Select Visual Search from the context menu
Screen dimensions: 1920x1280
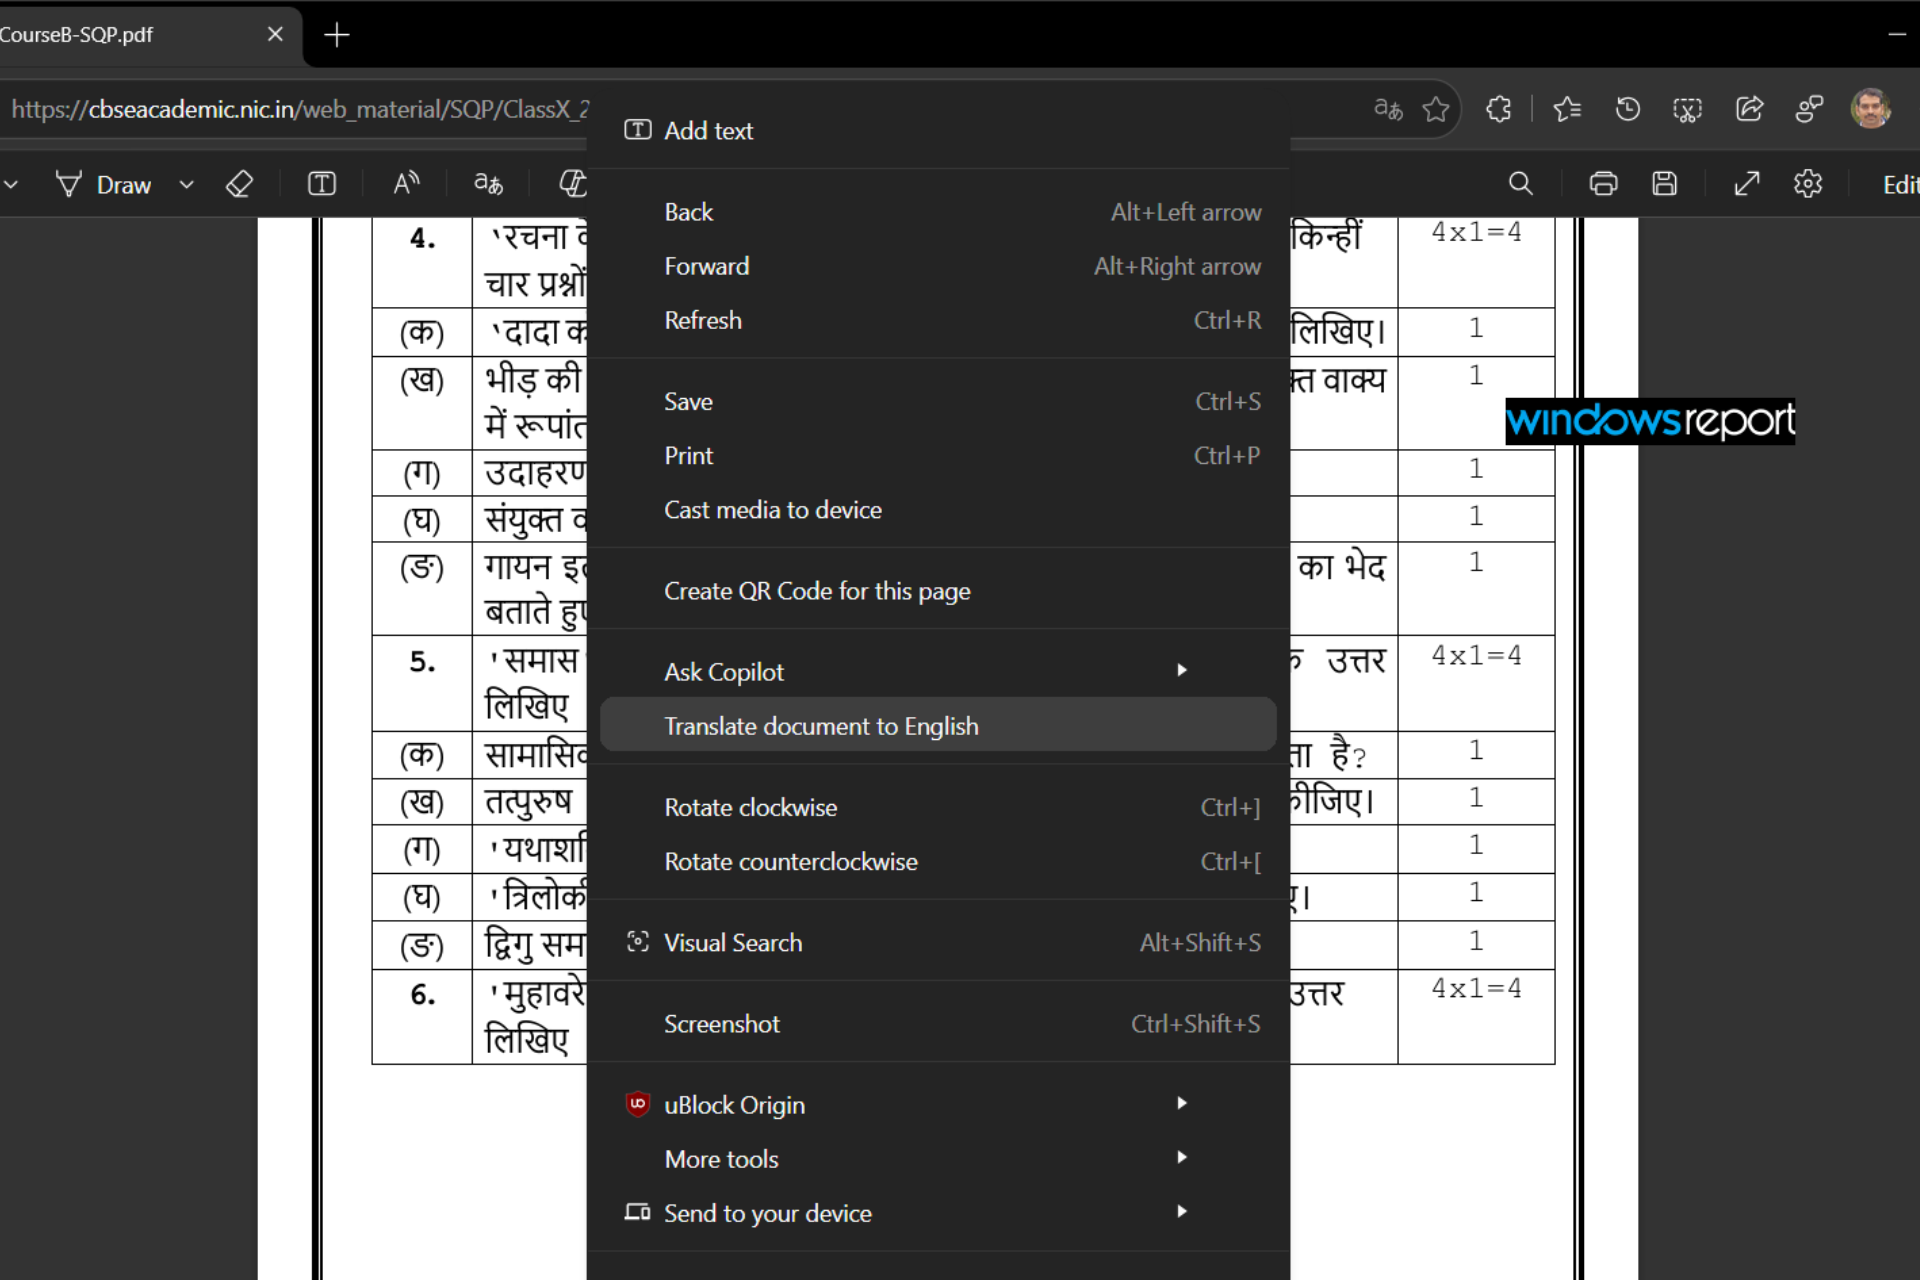point(938,943)
